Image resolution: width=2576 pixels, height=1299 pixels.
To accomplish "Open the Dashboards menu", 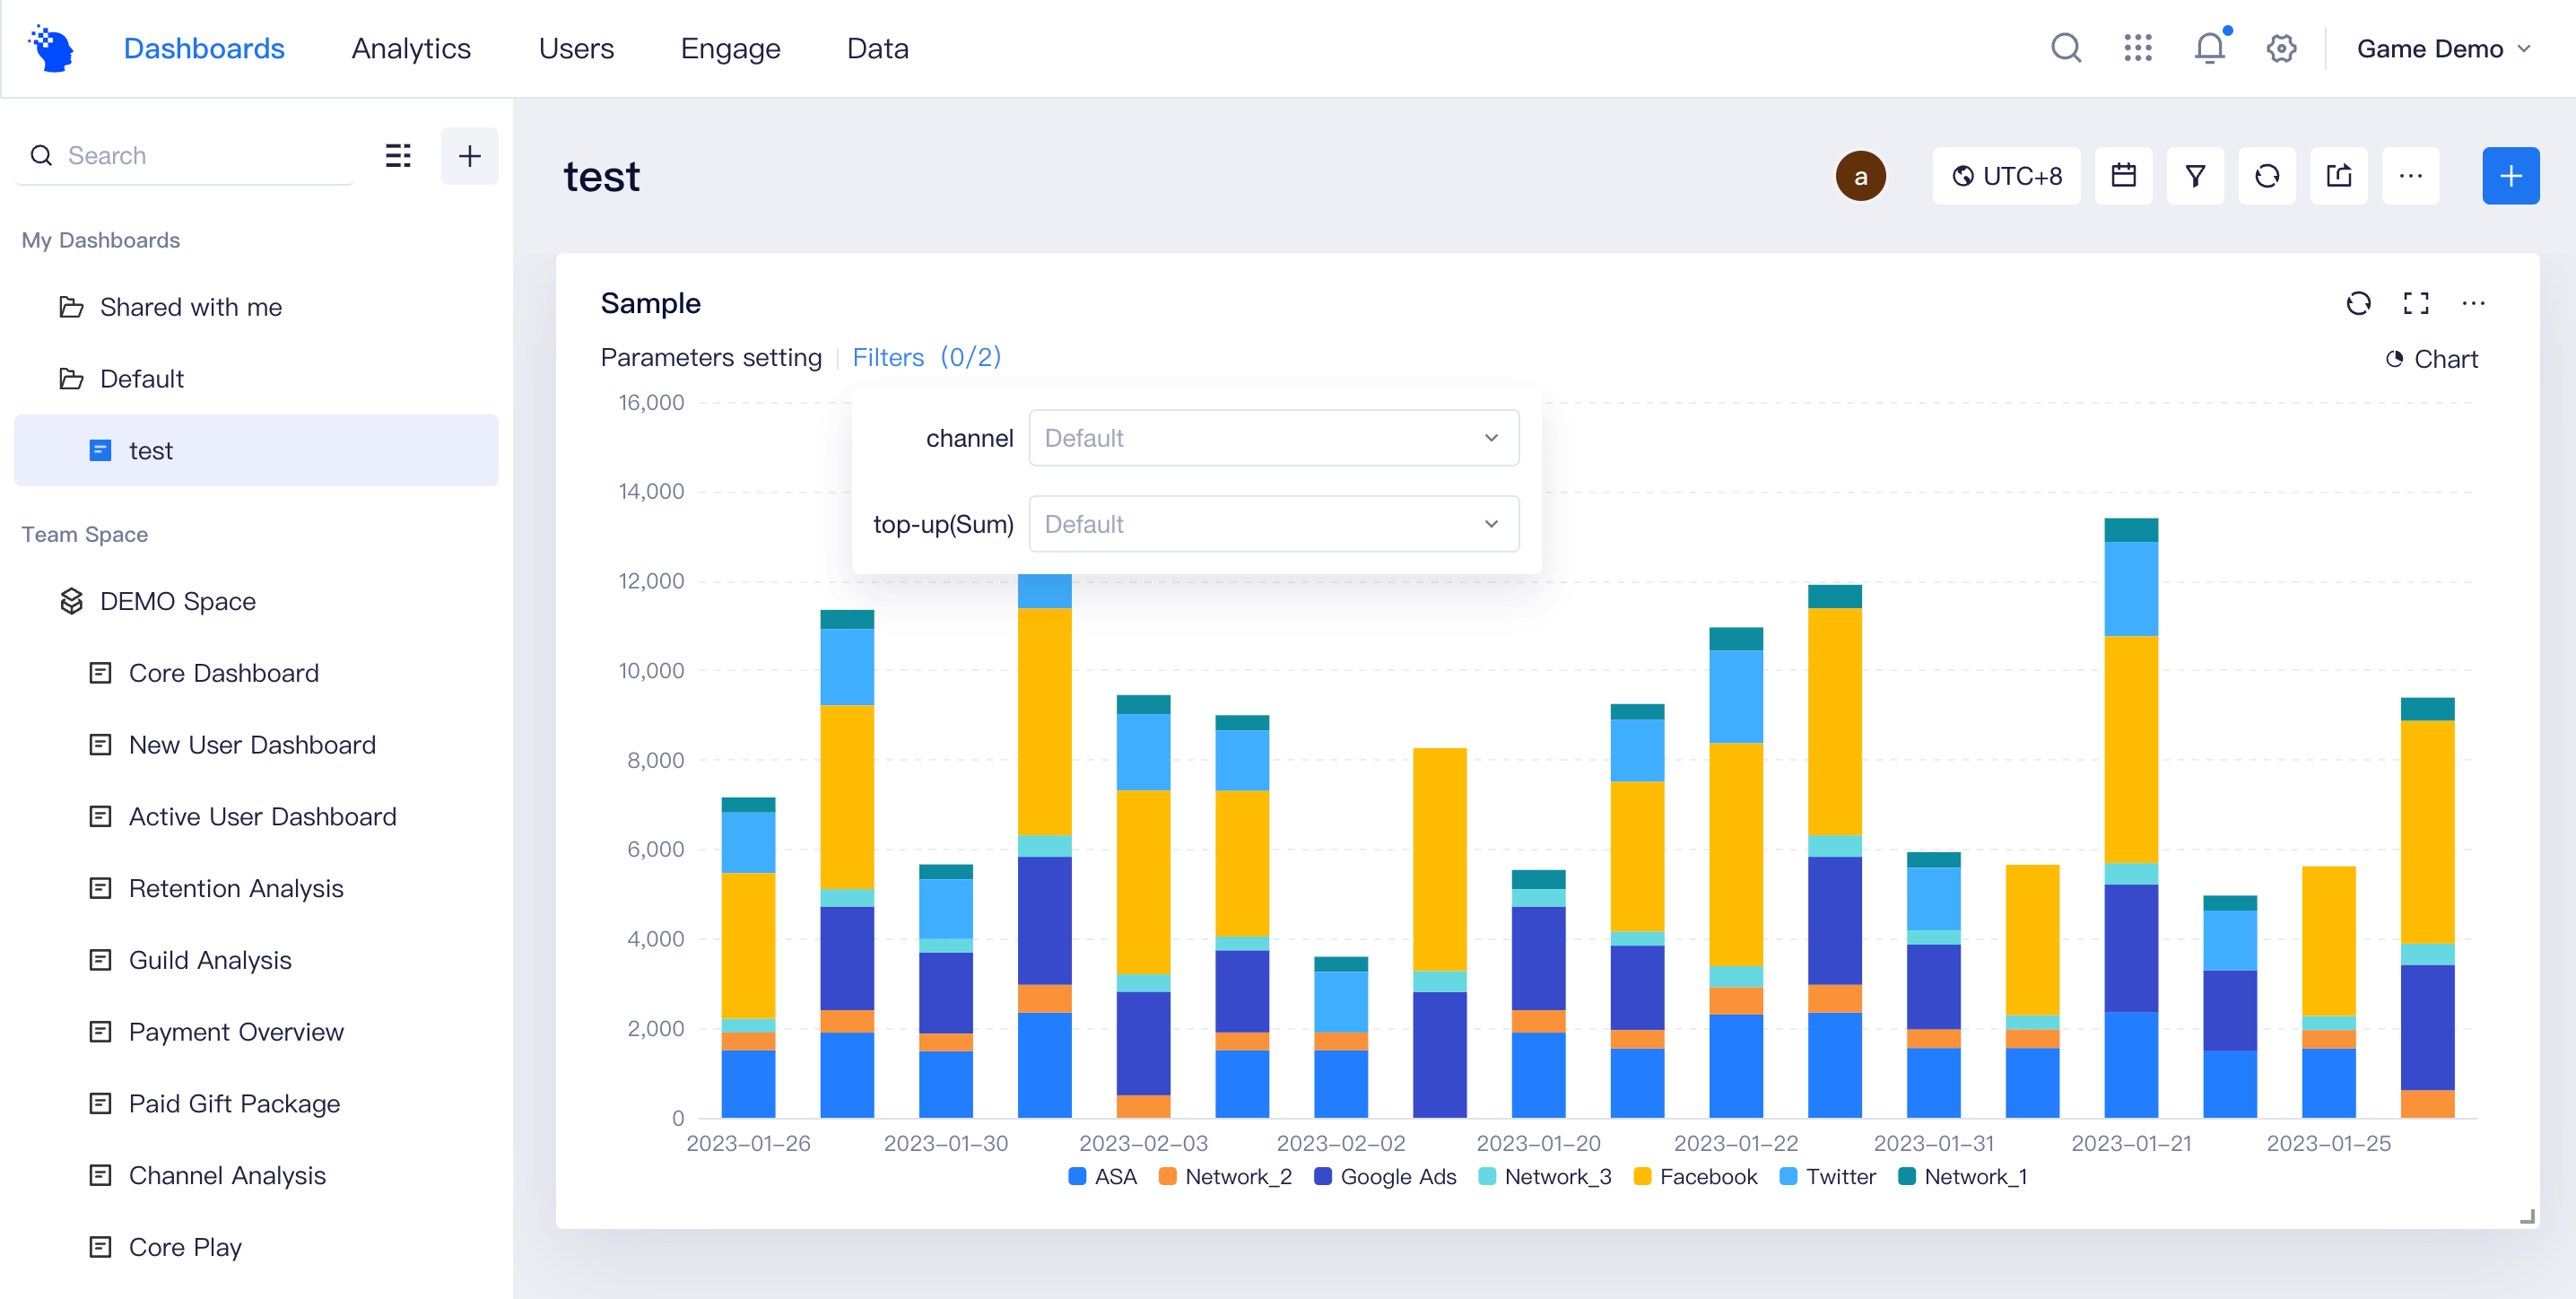I will point(204,48).
